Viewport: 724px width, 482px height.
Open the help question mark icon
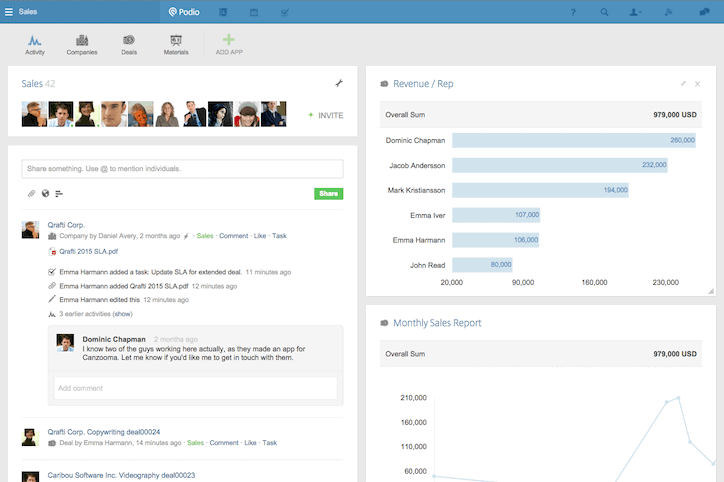point(573,12)
